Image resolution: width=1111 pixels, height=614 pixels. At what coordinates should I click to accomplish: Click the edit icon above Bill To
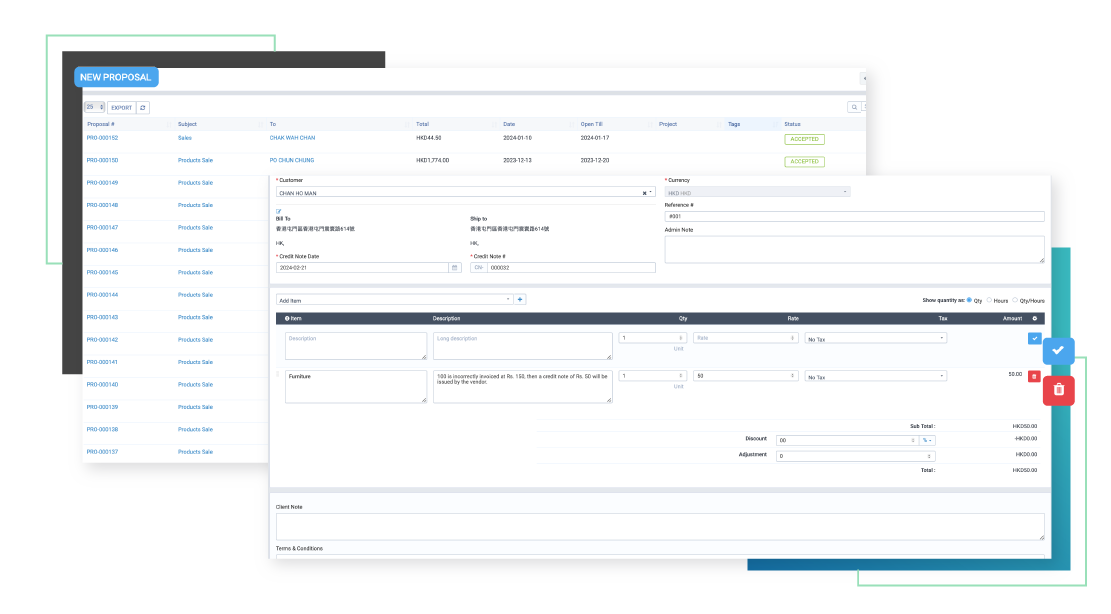(x=279, y=211)
